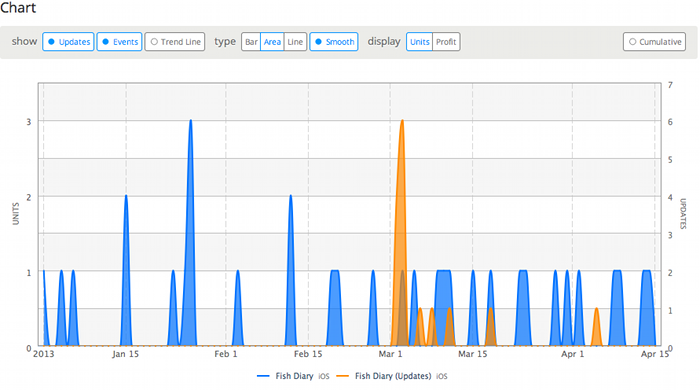
Task: Toggle the Updates show option
Action: tap(68, 41)
